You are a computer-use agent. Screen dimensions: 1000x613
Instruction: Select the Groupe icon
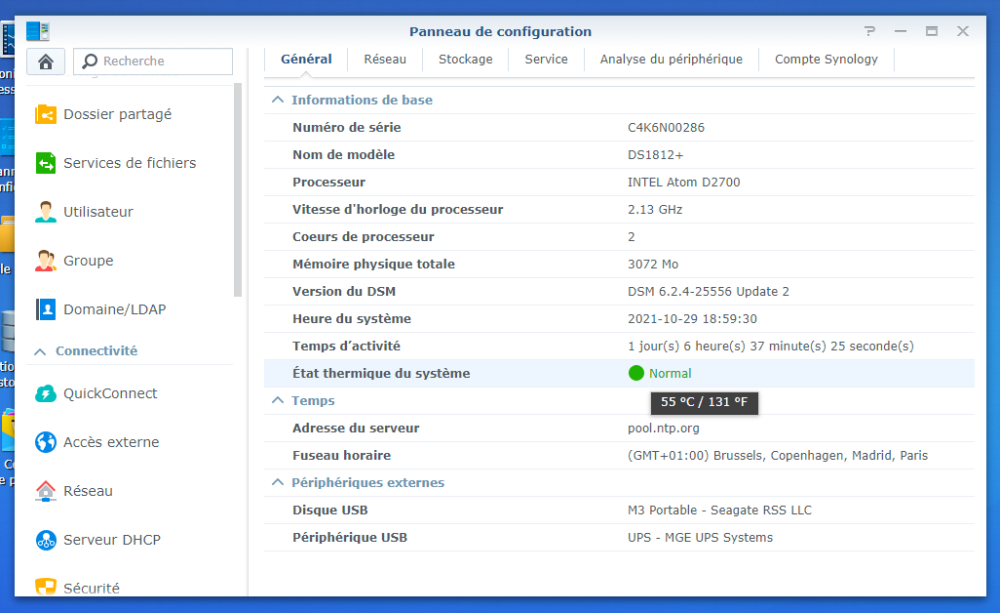[x=45, y=261]
